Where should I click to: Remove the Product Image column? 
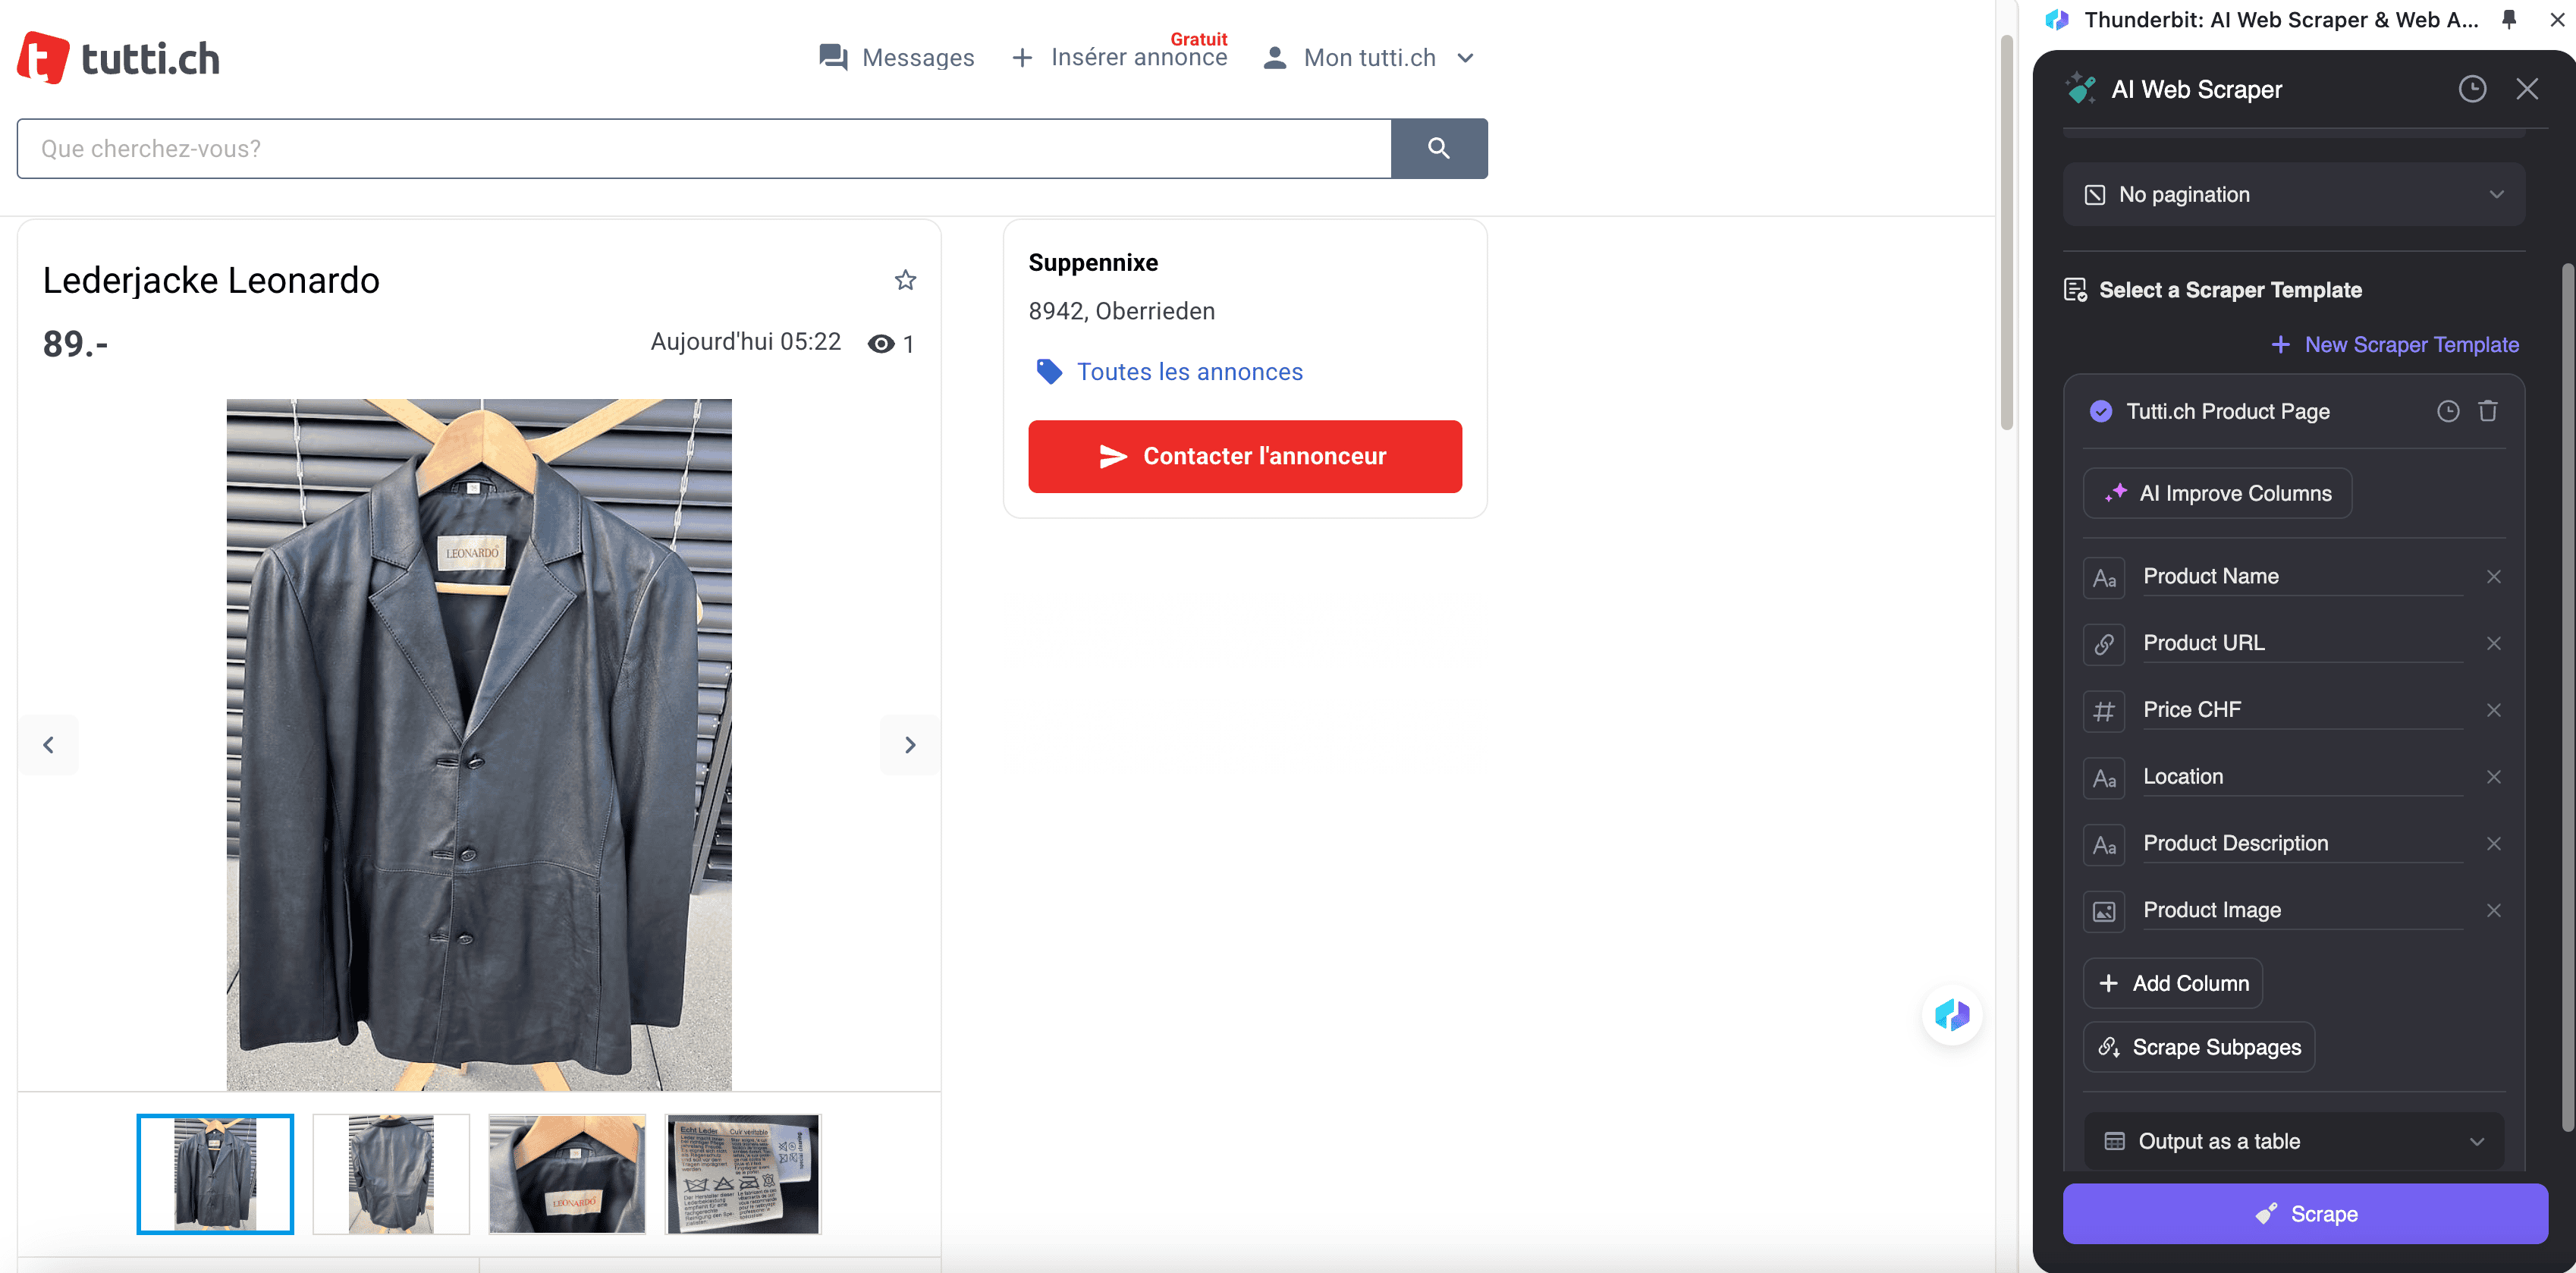click(x=2493, y=910)
